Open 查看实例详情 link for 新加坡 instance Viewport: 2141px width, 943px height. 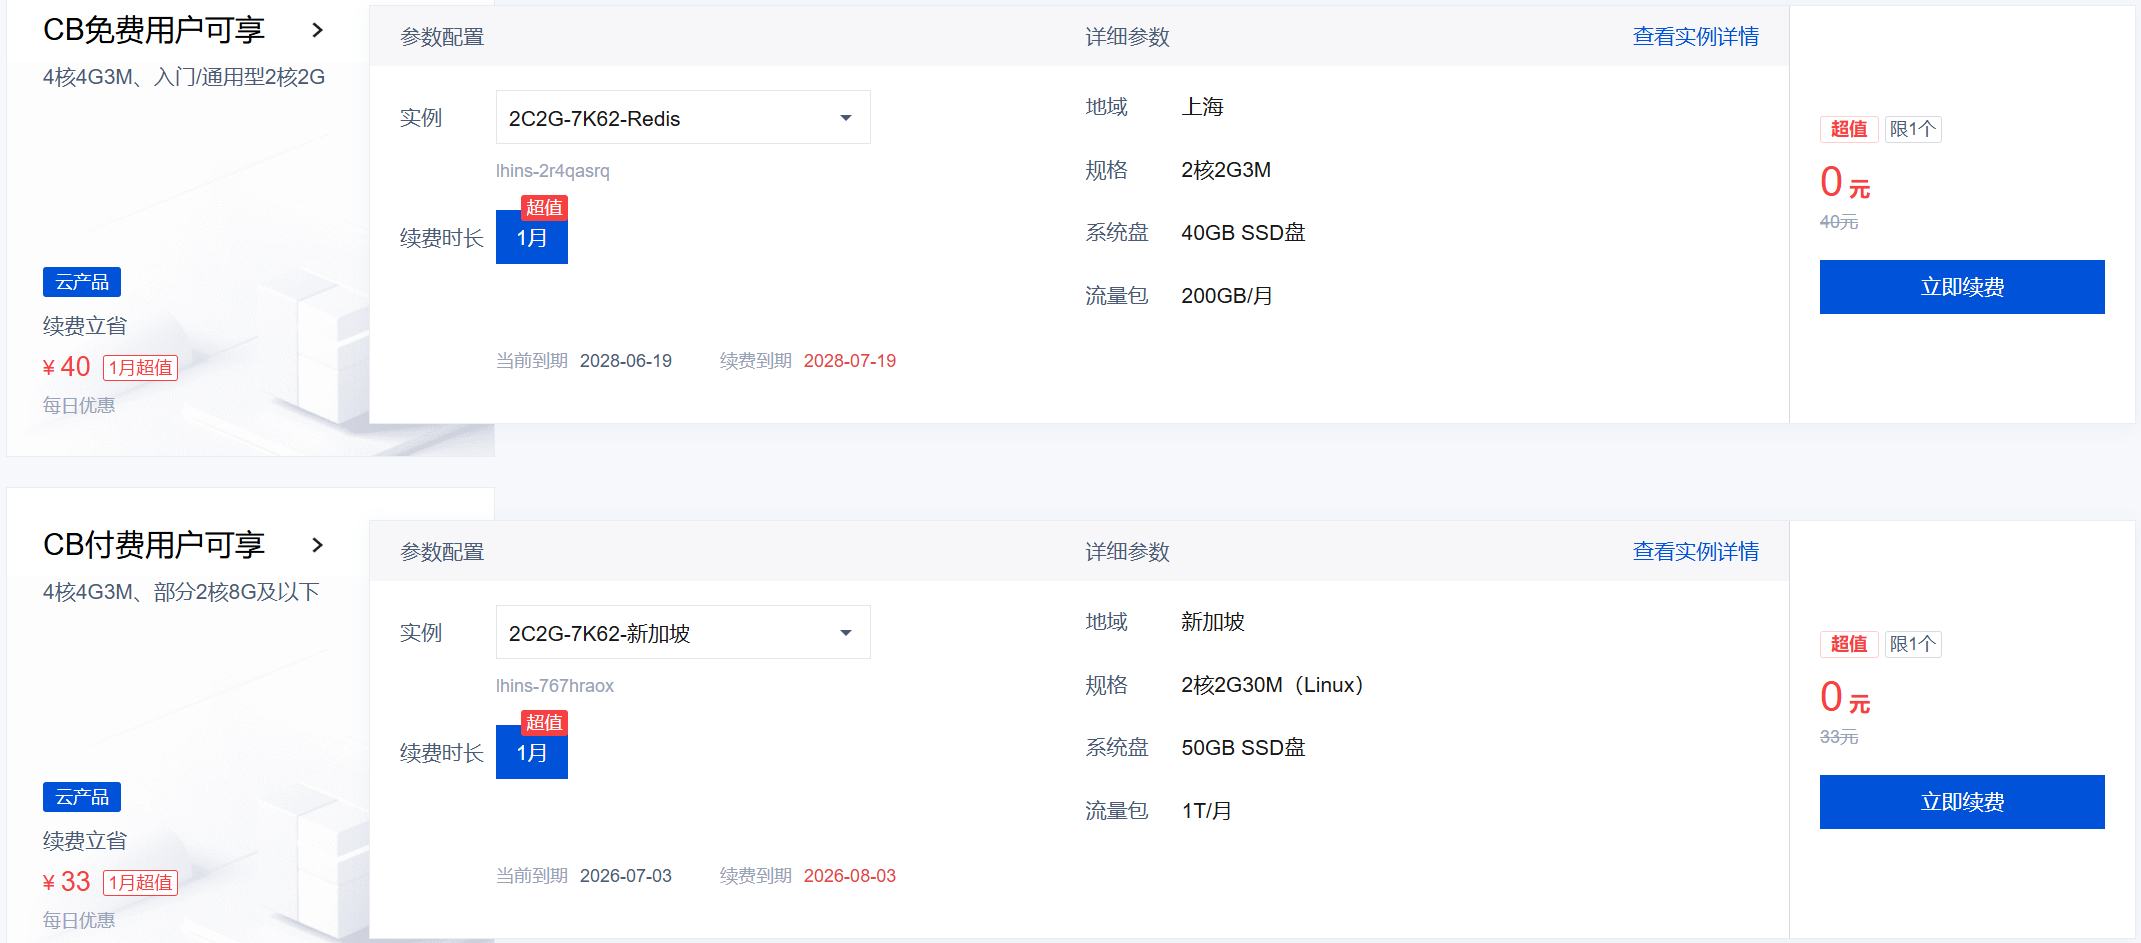coord(1696,552)
